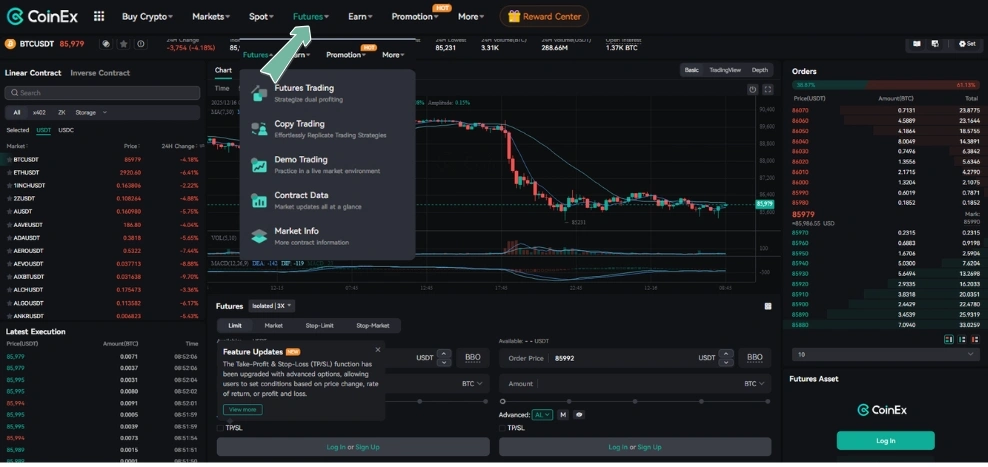This screenshot has height=467, width=988.
Task: Click the Futures Trading menu icon
Action: (259, 93)
